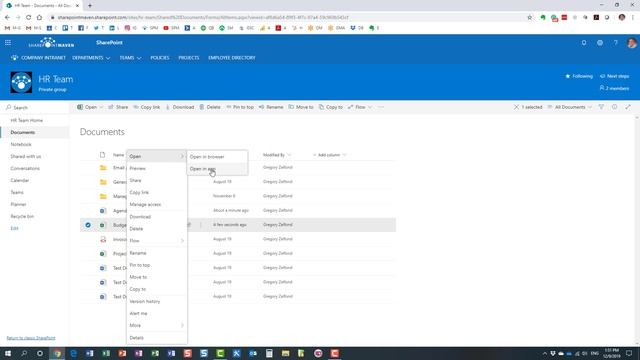Choose Preview in the context menu
This screenshot has width=640, height=360.
point(157,169)
